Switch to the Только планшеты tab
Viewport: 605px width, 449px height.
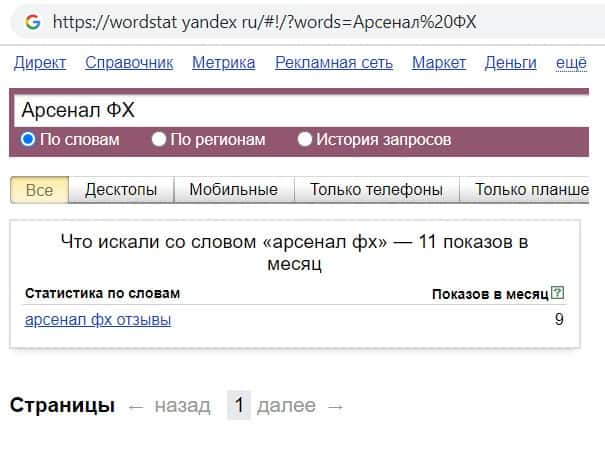[525, 190]
